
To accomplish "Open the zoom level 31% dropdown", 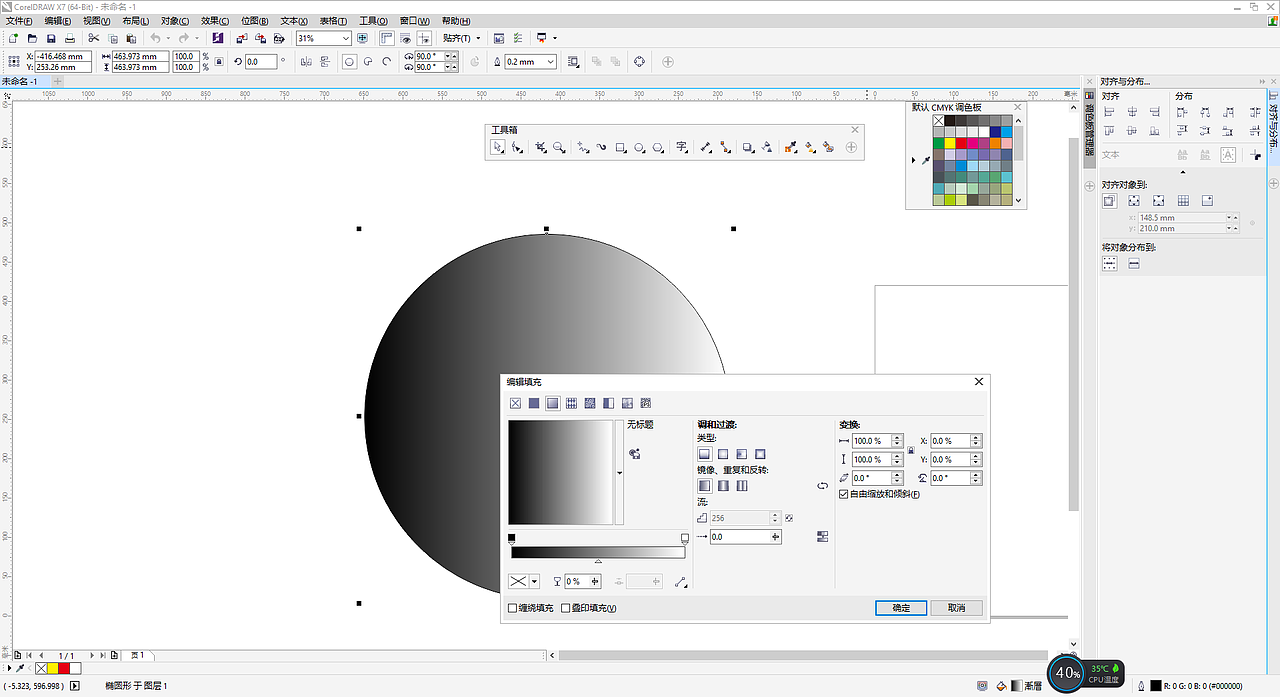I will click(x=346, y=38).
